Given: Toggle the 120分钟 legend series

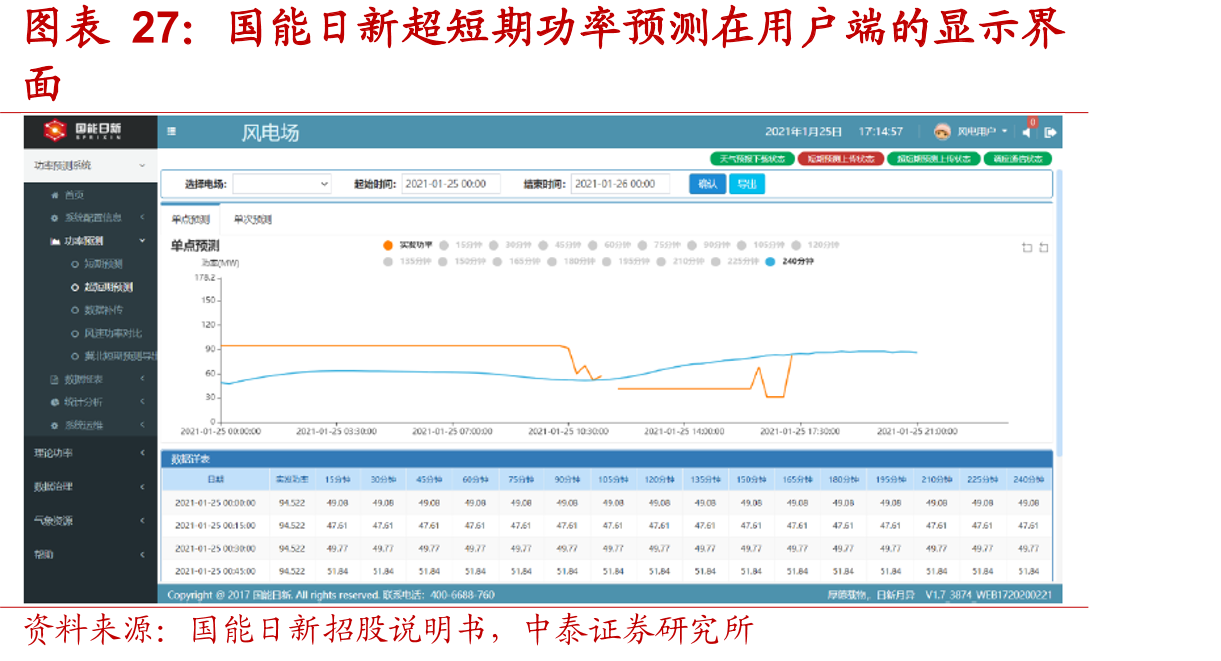Looking at the screenshot, I should [815, 245].
